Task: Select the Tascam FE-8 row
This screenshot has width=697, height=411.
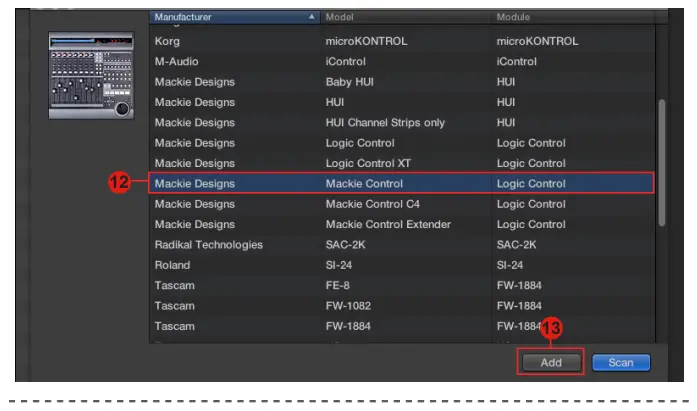Action: (402, 285)
